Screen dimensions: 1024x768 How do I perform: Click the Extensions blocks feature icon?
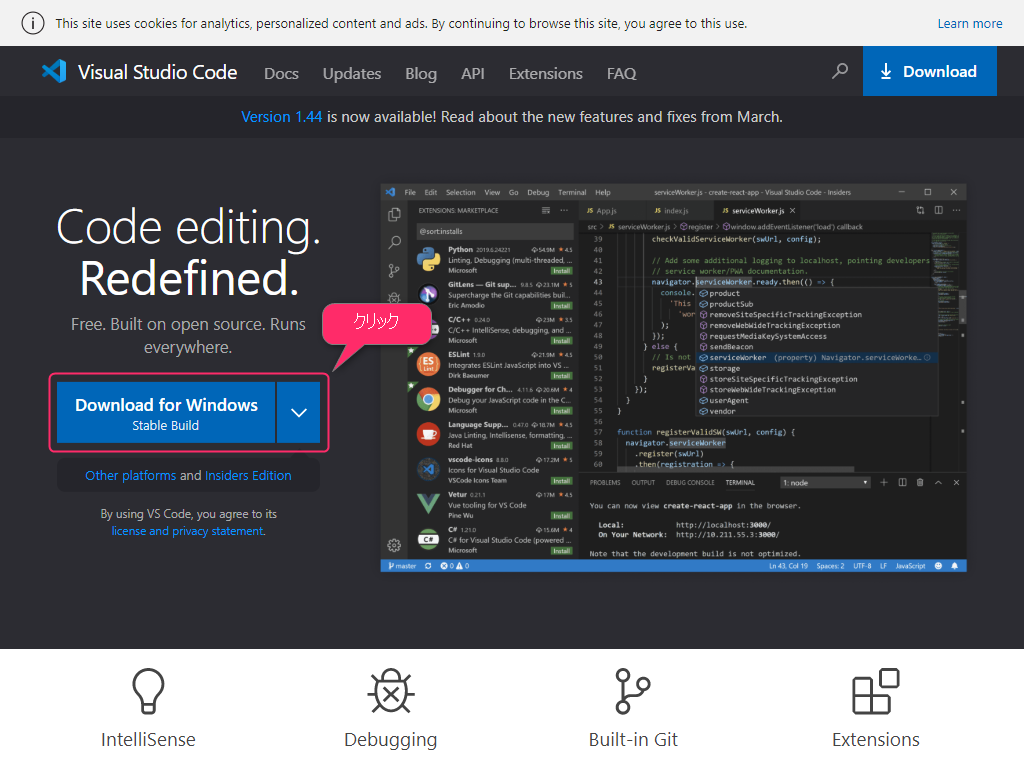coord(876,691)
